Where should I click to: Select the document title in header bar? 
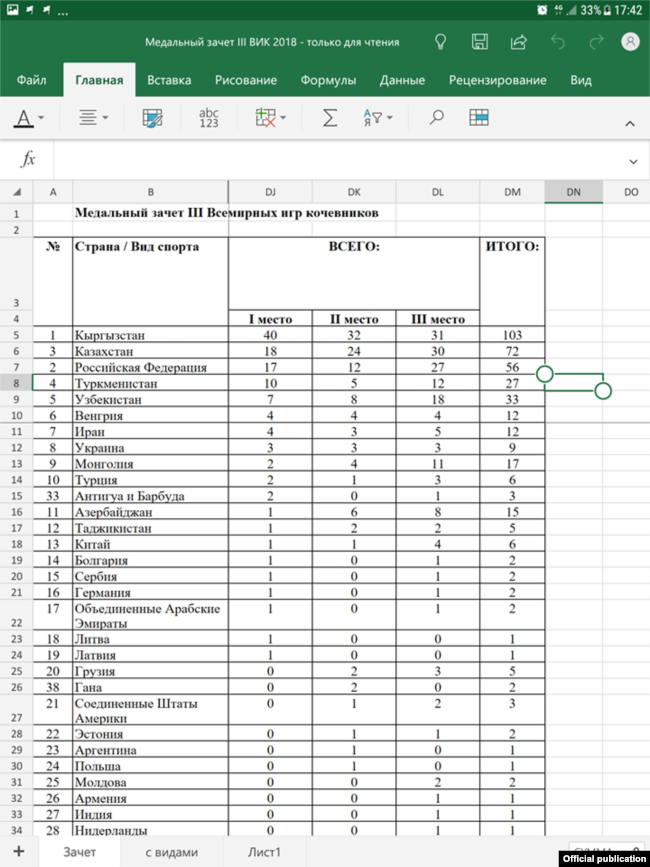click(272, 42)
